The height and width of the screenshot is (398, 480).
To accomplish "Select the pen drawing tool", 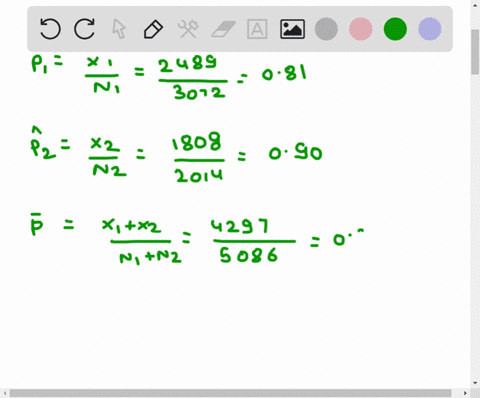I will tap(154, 29).
